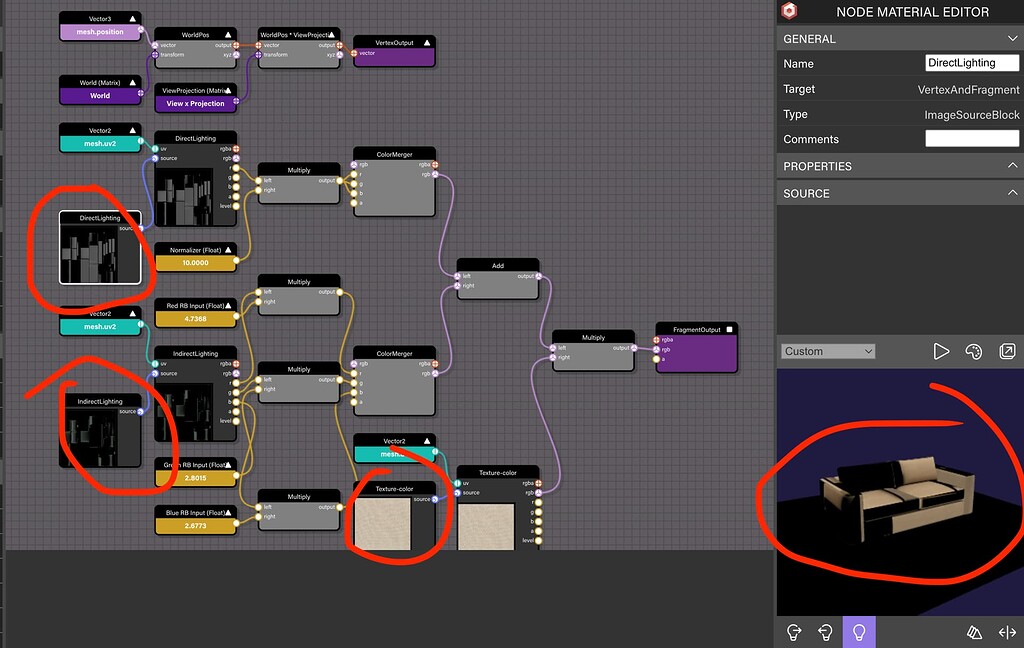This screenshot has height=648, width=1024.
Task: Click the right input port of Add node
Action: tap(457, 285)
